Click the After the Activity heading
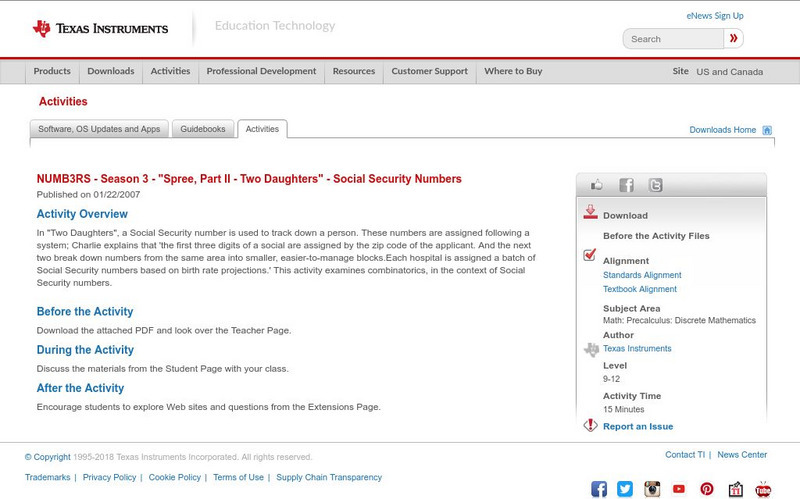This screenshot has height=499, width=800. (80, 388)
